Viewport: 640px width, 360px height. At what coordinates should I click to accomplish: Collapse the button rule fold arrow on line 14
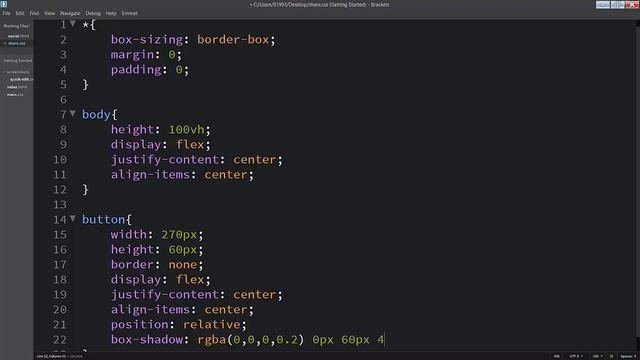[x=73, y=219]
